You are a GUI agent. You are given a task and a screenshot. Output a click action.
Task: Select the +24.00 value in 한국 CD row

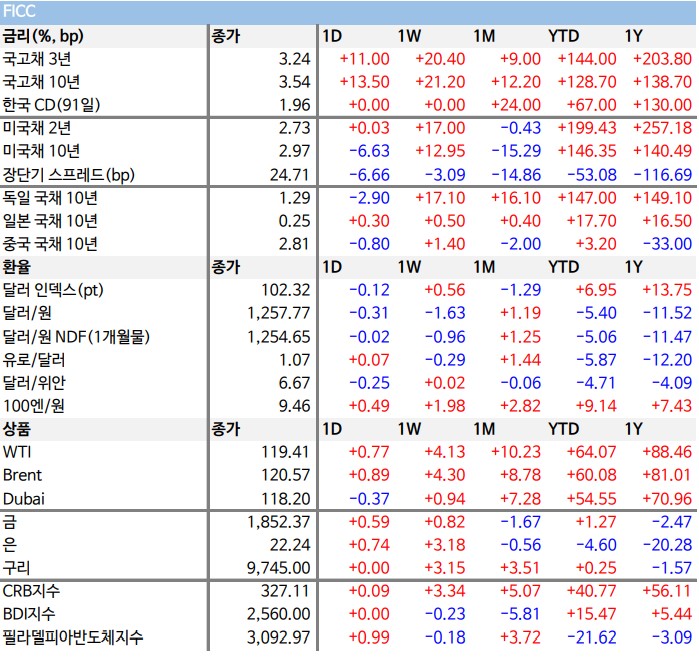(516, 105)
